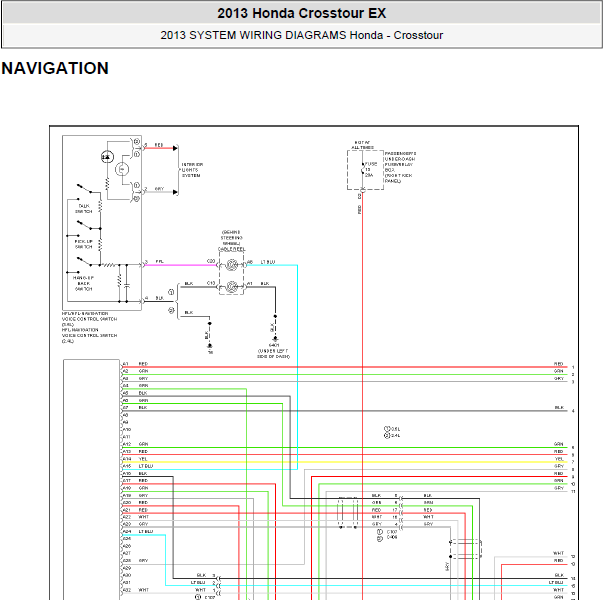Click the 'RED' label at switch pin 5
The width and height of the screenshot is (604, 600).
159,145
